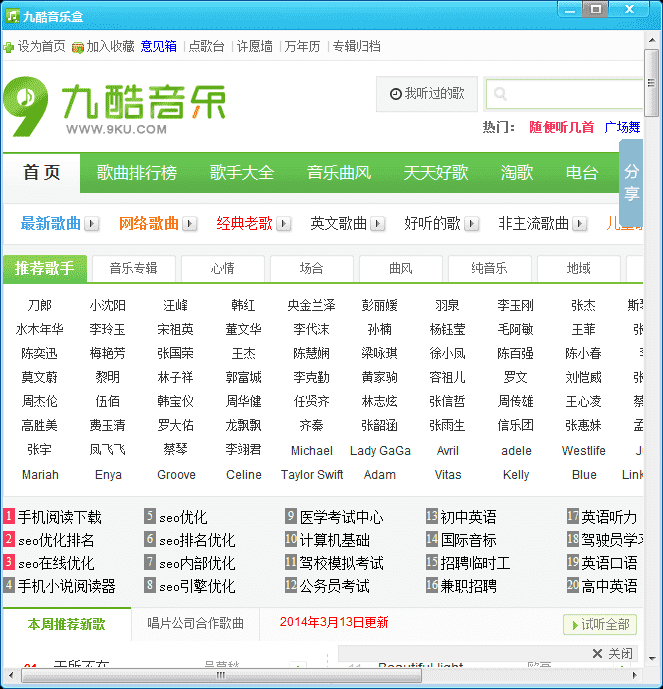
Task: Open singer 周杰伦
Action: [40, 401]
